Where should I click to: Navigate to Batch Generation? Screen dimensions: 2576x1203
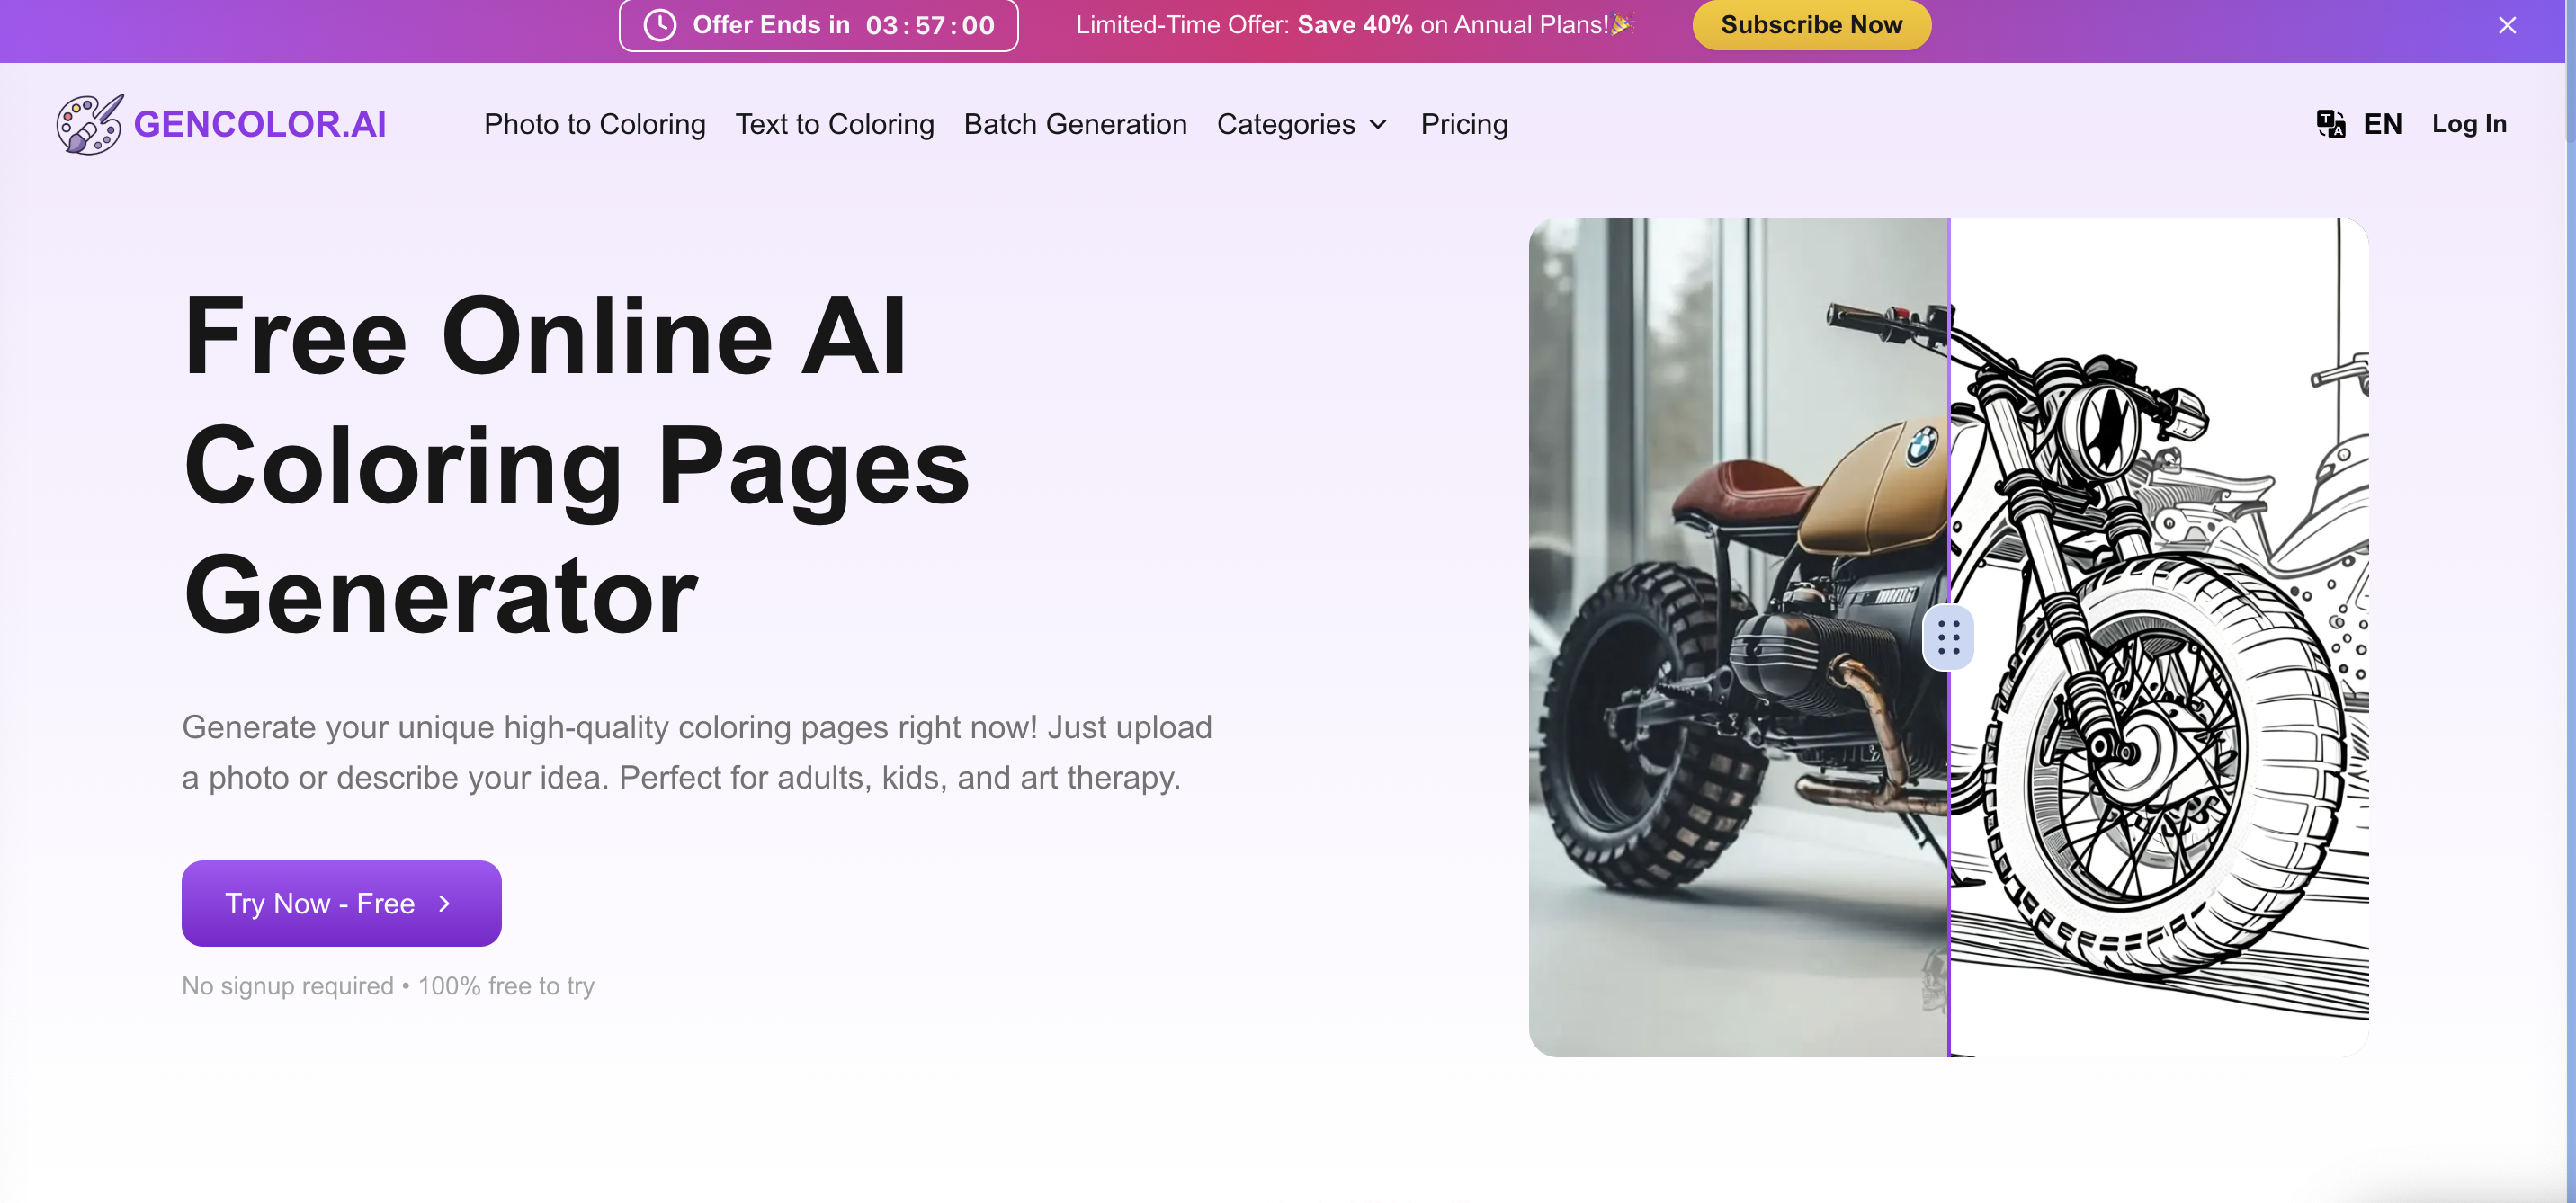1075,124
